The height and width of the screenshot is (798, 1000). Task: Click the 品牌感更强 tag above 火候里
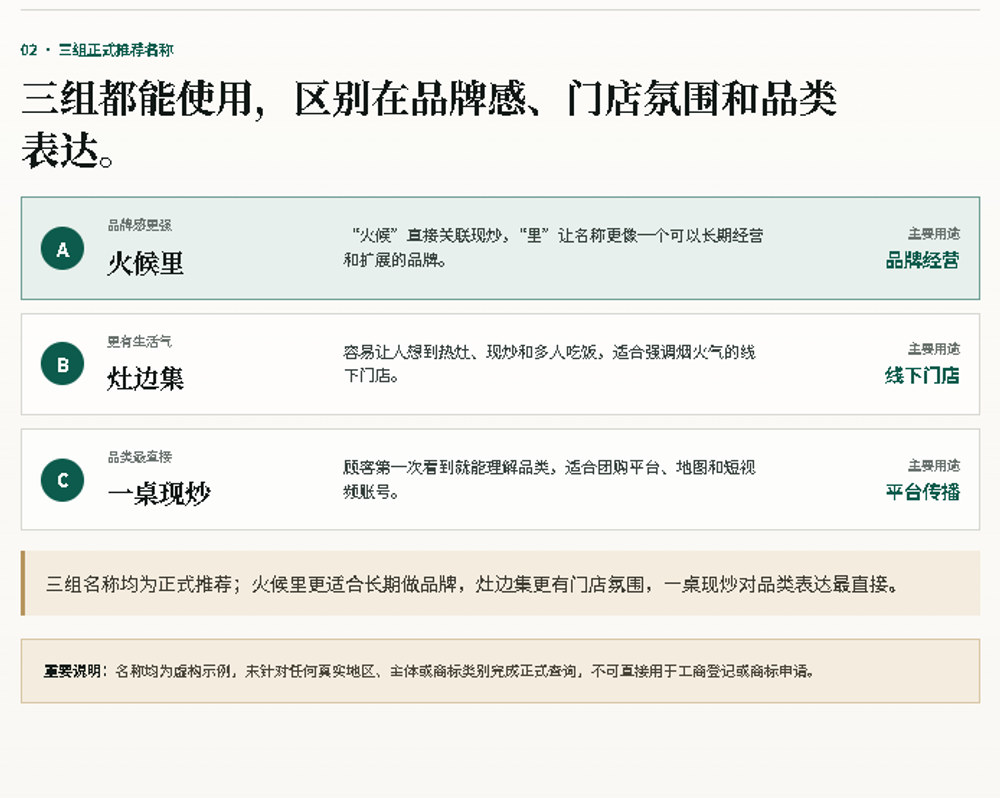click(x=140, y=225)
